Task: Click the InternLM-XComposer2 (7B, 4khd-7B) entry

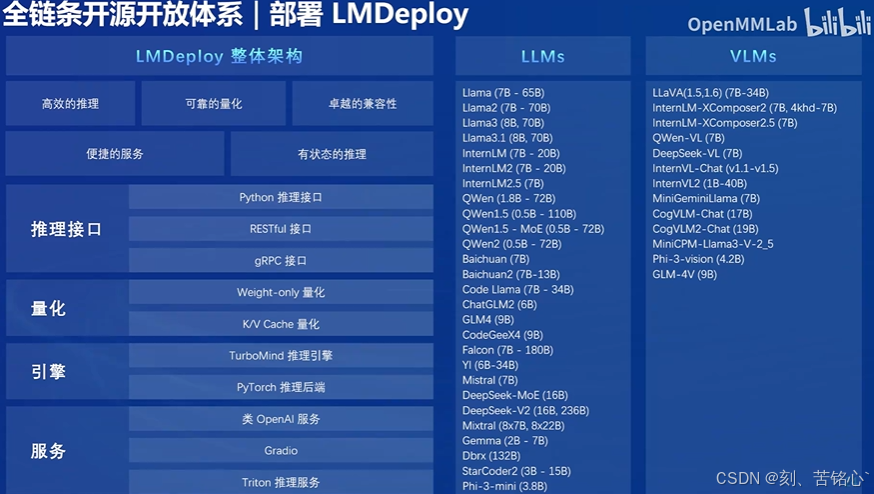Action: click(745, 108)
